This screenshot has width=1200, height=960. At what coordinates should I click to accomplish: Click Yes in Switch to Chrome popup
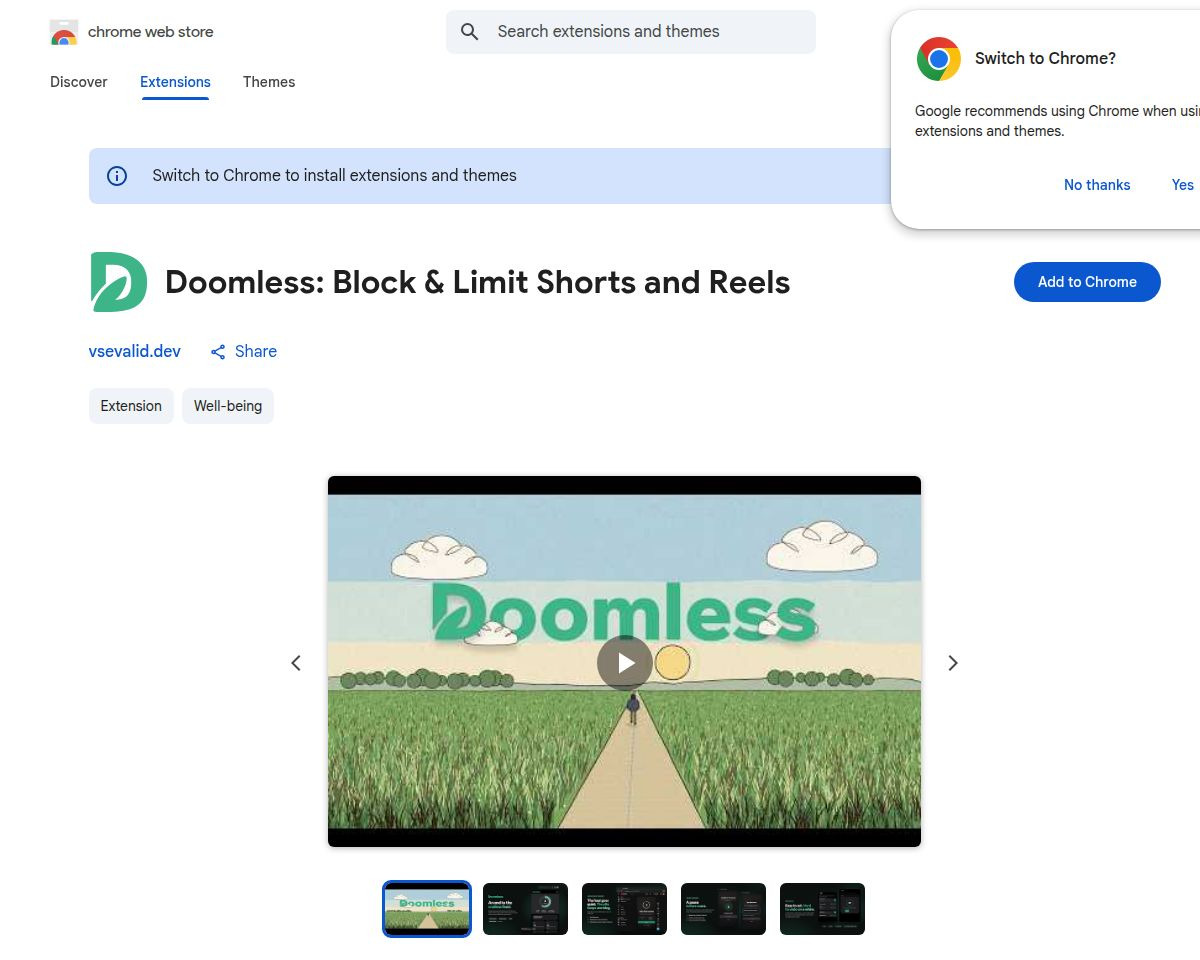[1183, 185]
